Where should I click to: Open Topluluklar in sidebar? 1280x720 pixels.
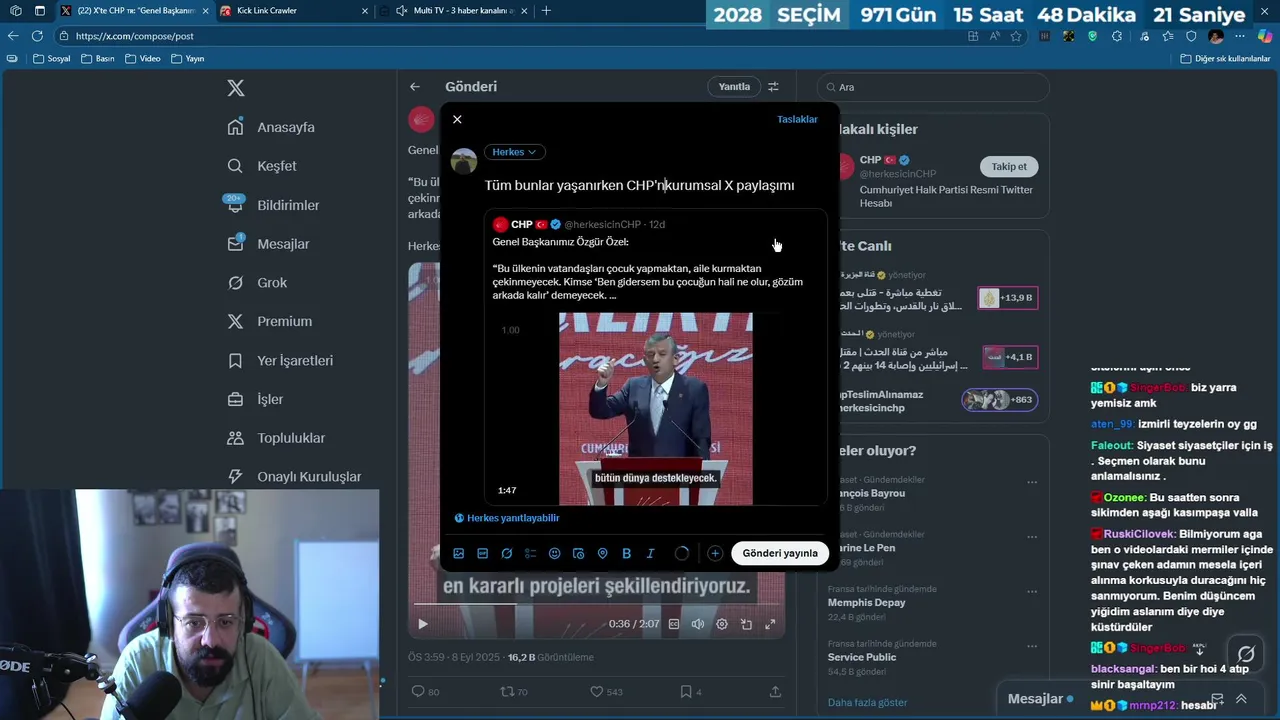pos(277,438)
